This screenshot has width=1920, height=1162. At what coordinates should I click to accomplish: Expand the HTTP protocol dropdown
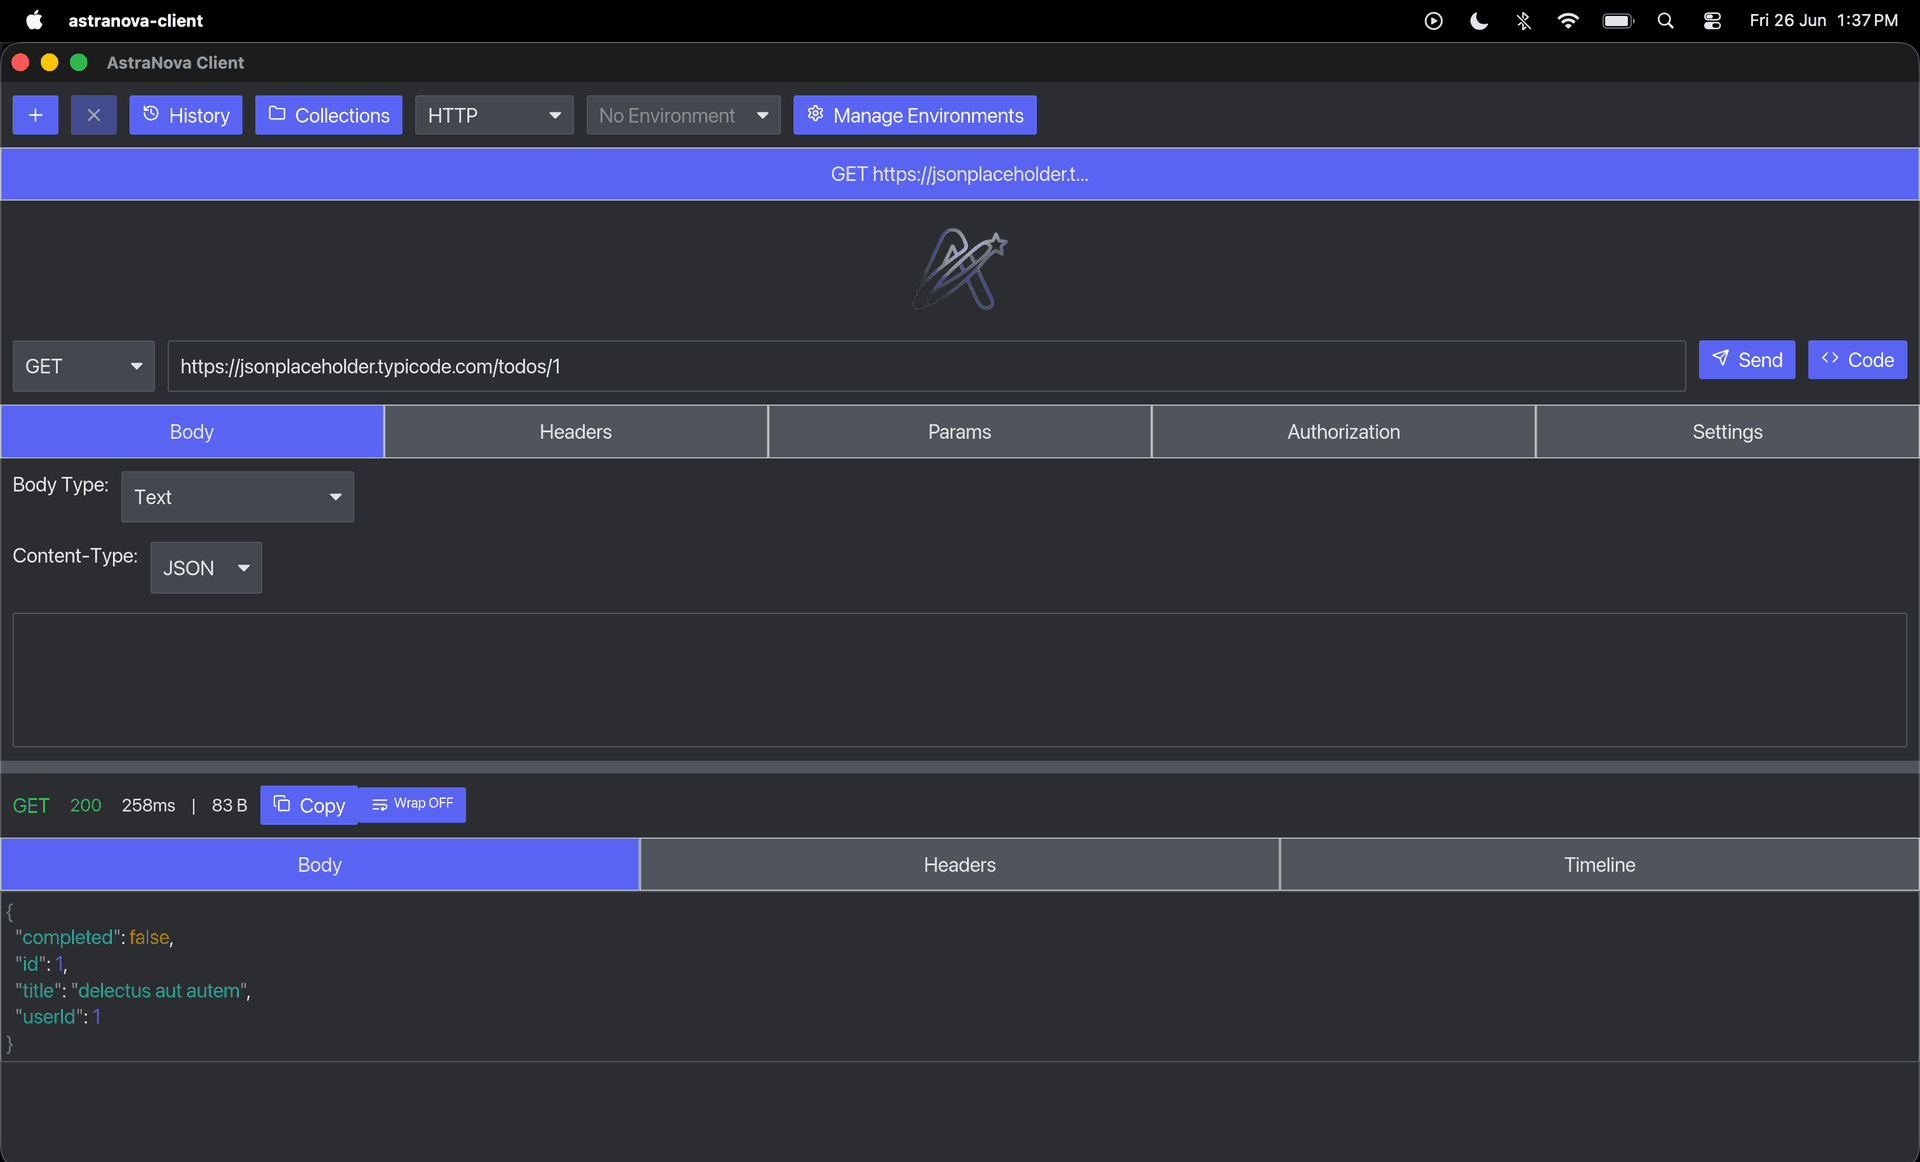point(494,115)
